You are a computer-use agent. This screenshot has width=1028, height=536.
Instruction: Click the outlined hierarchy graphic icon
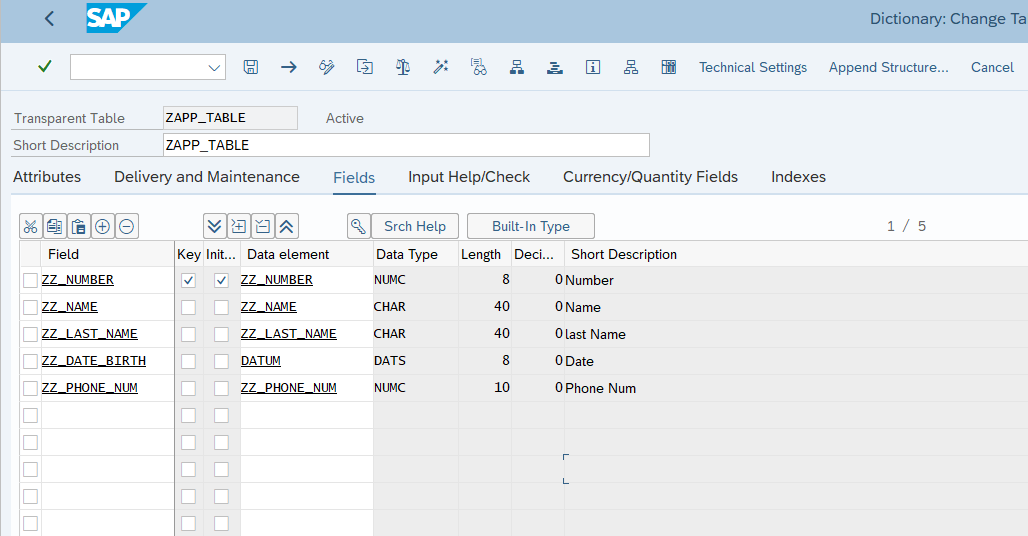pyautogui.click(x=631, y=67)
